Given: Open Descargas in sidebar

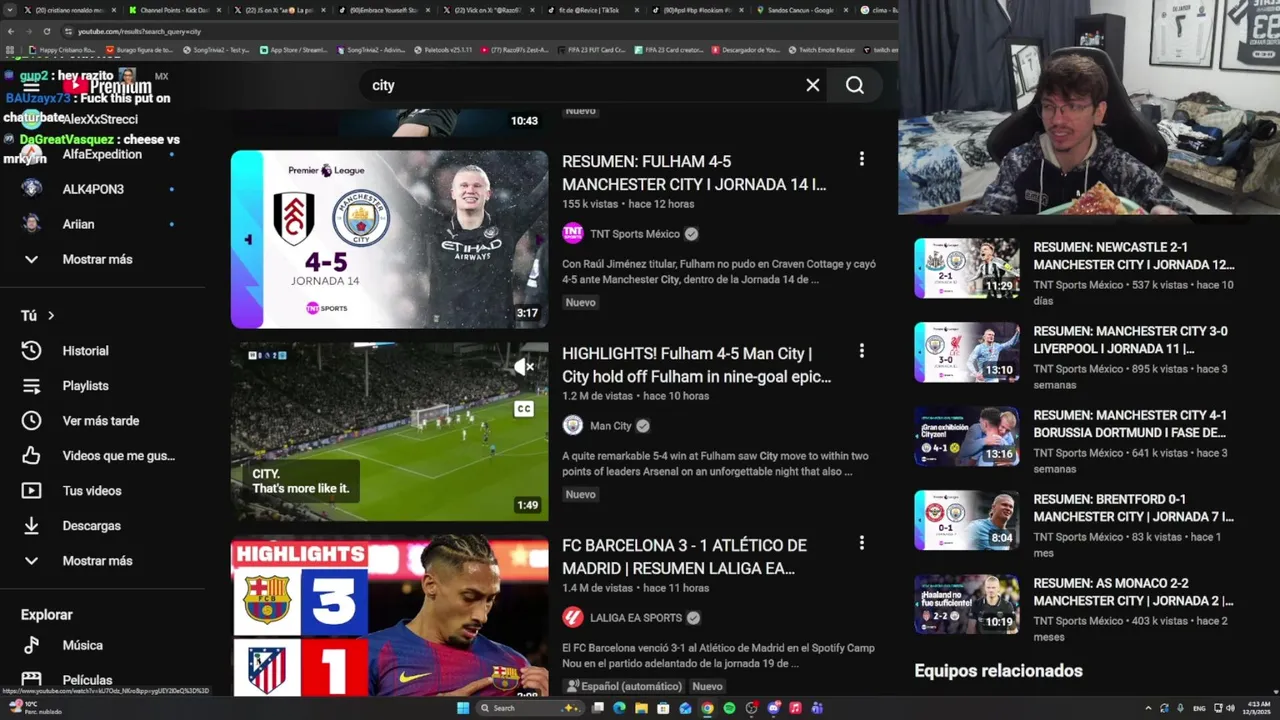Looking at the screenshot, I should coord(90,526).
